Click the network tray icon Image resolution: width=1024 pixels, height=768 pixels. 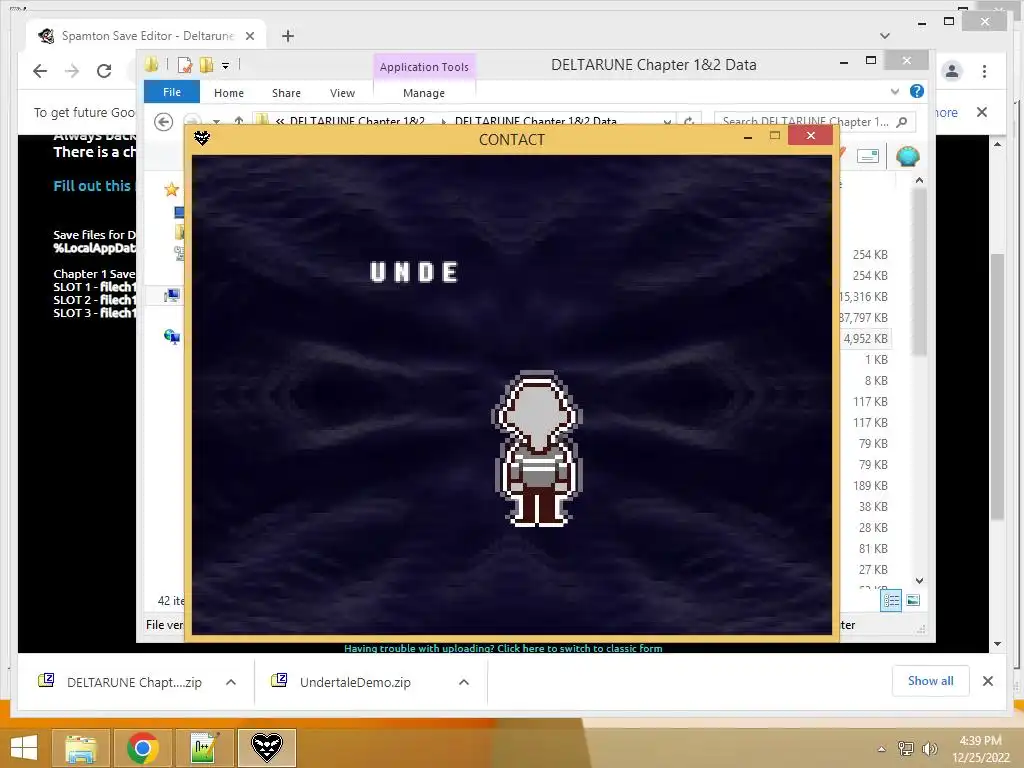[905, 749]
